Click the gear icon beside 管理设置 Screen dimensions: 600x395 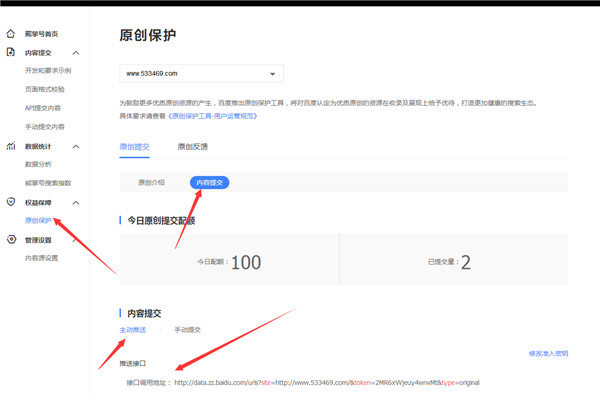tap(11, 240)
